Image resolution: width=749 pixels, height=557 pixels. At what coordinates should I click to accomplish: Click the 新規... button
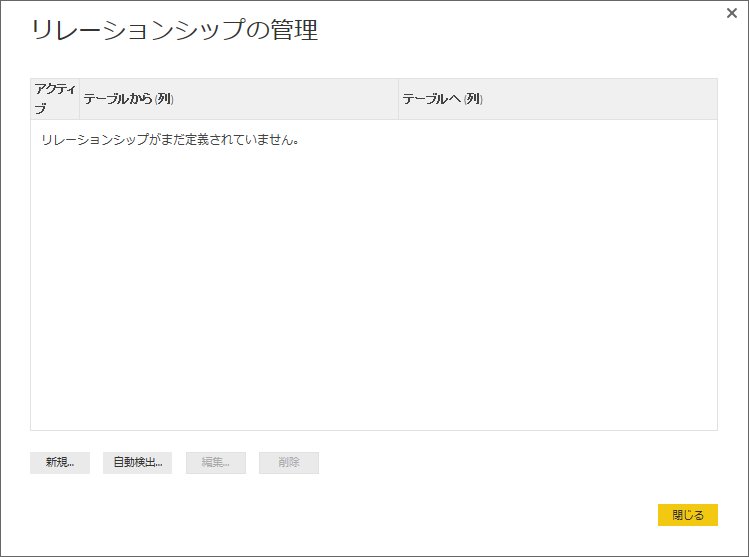tap(60, 462)
